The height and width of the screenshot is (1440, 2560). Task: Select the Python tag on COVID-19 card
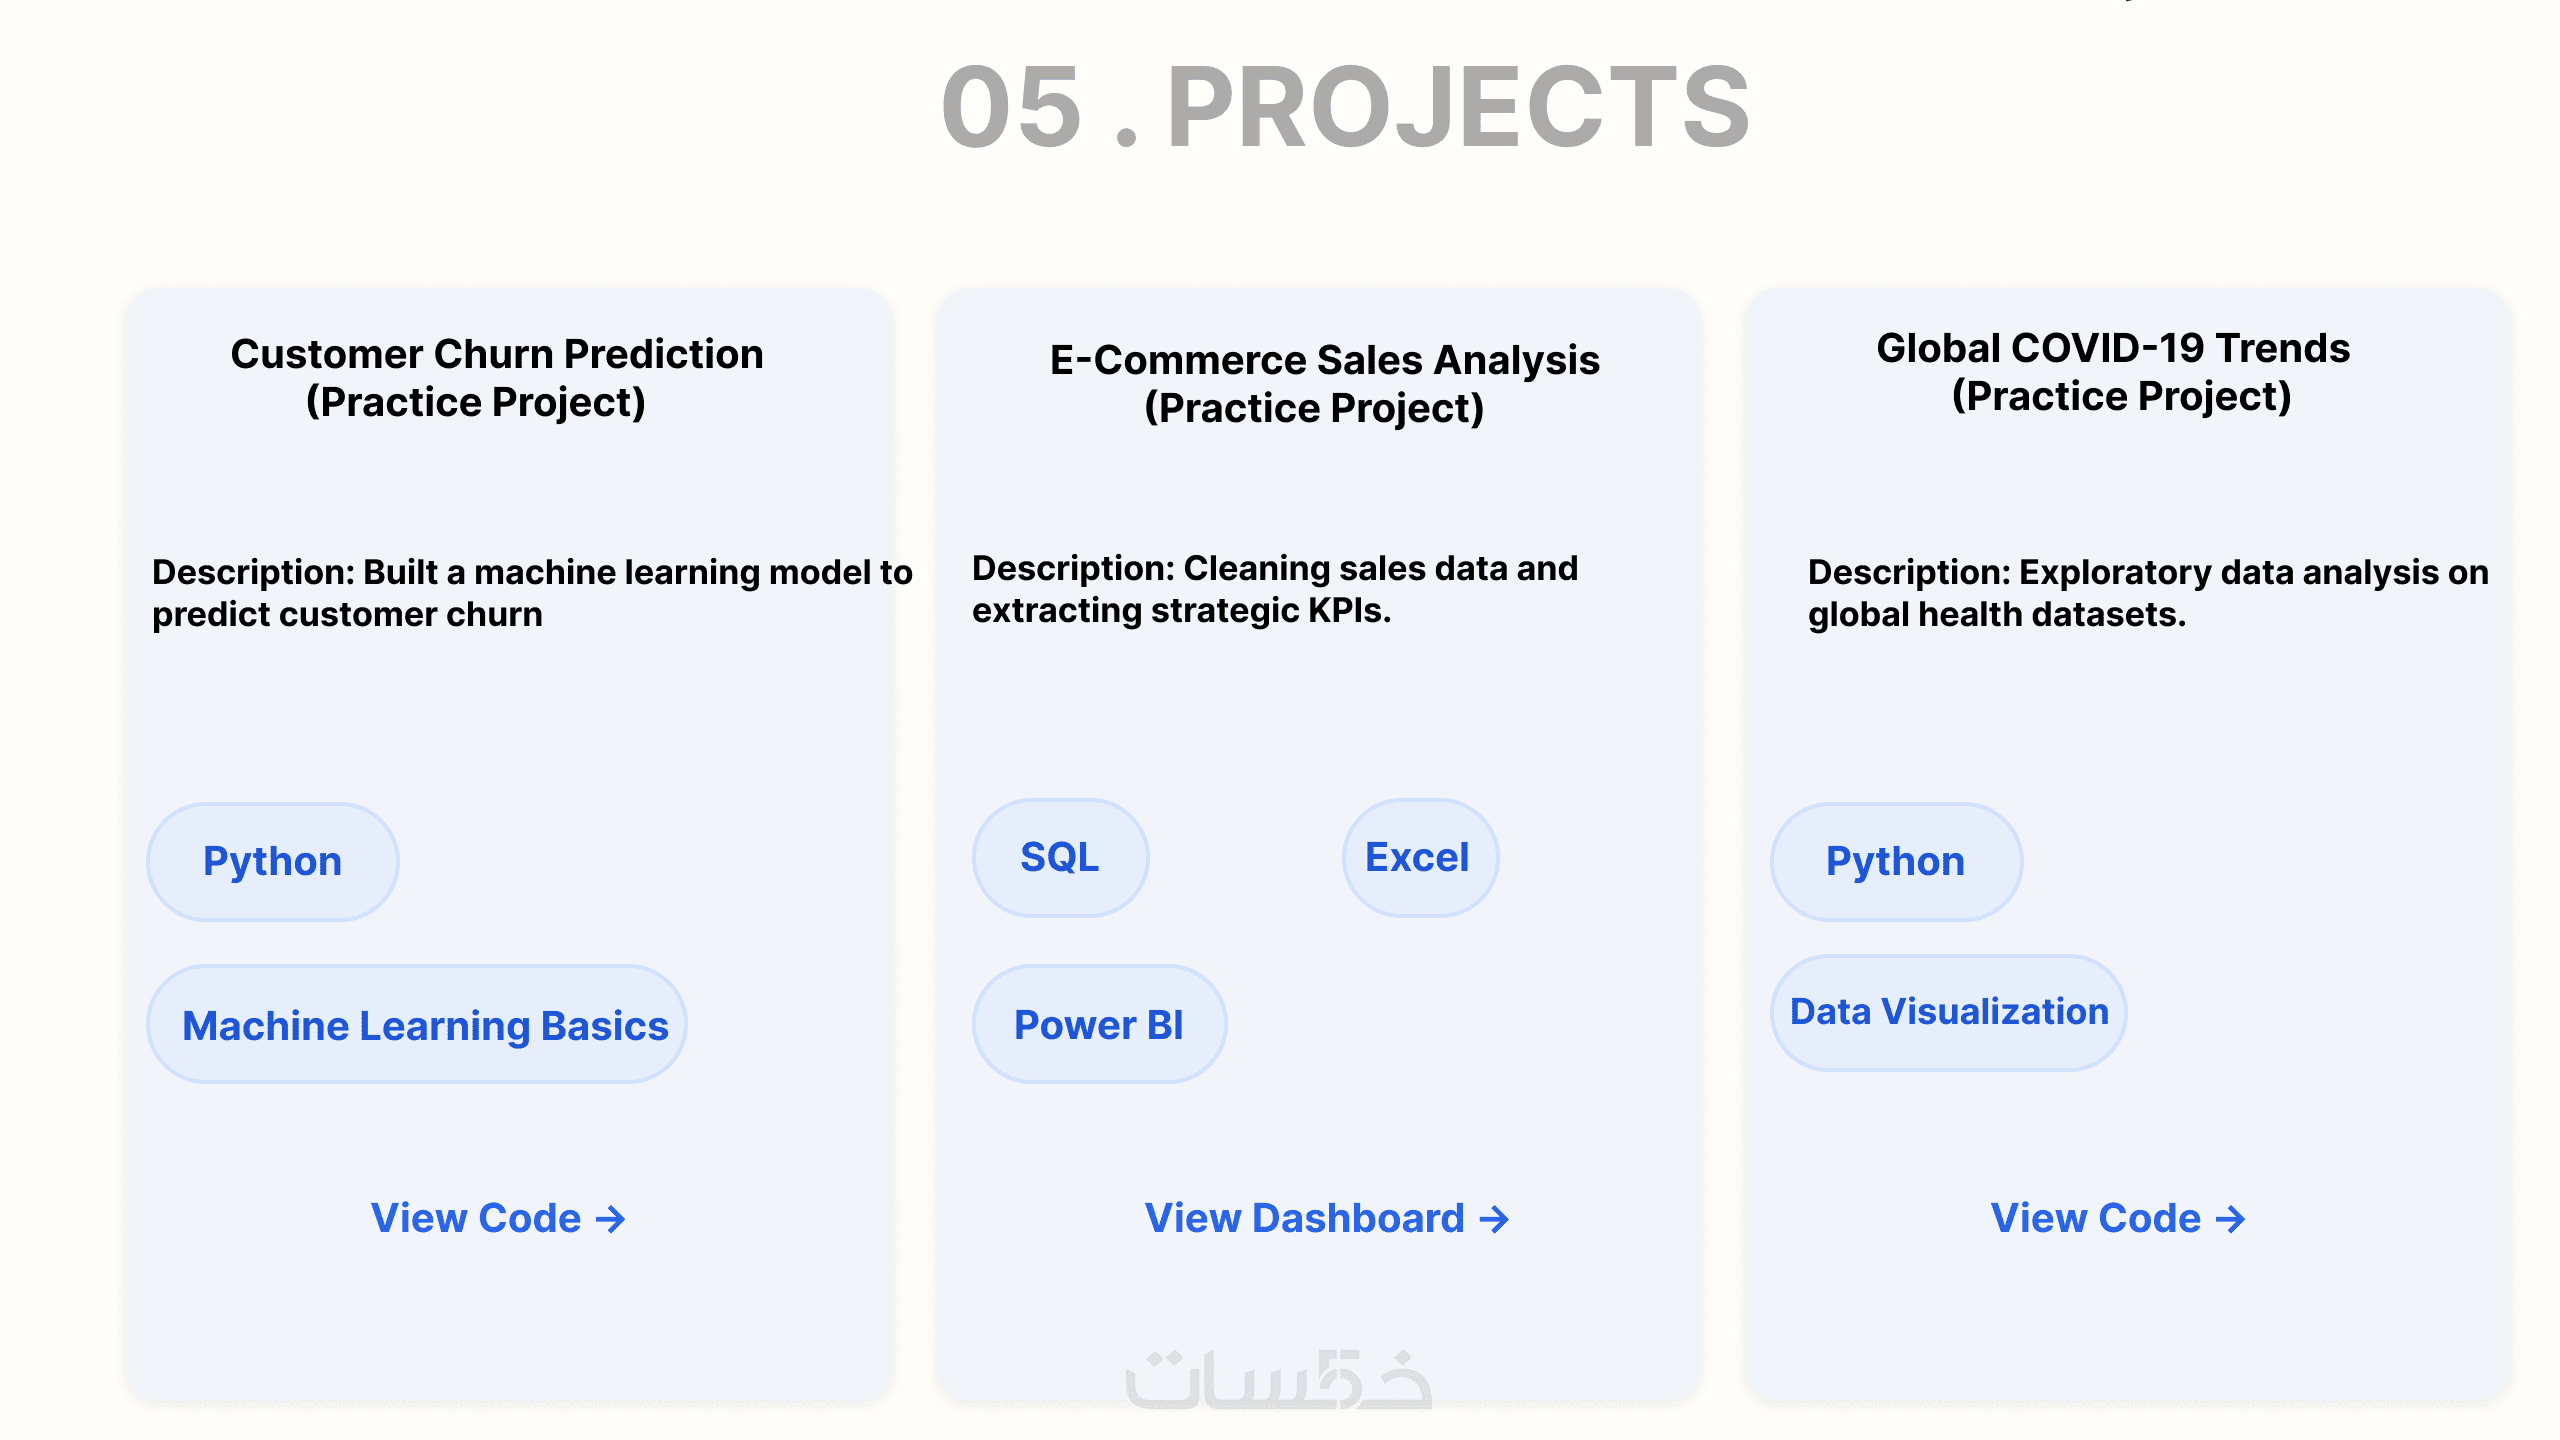click(1896, 861)
